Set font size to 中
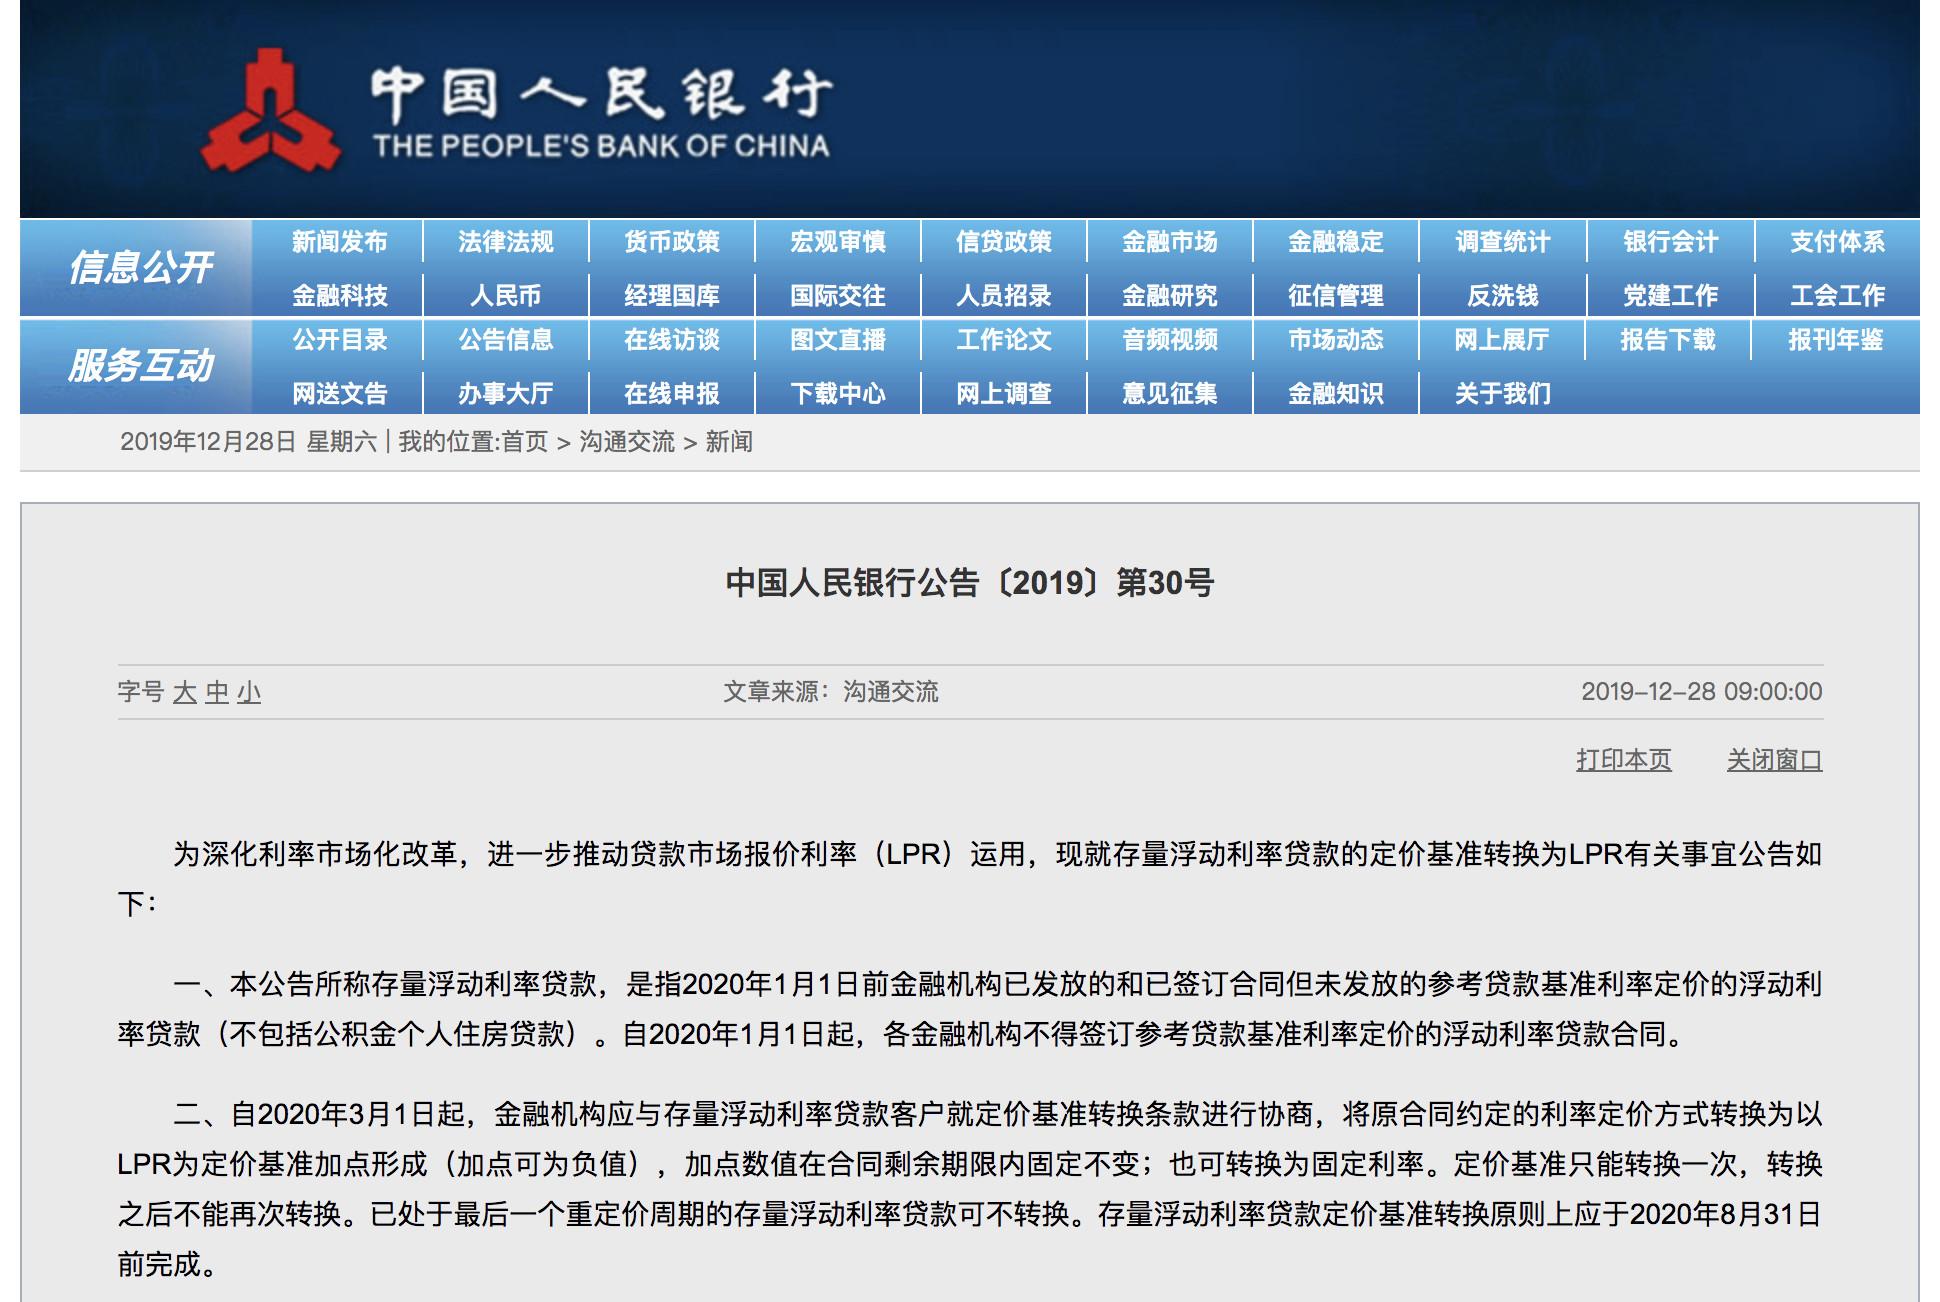Image resolution: width=1940 pixels, height=1302 pixels. tap(217, 693)
